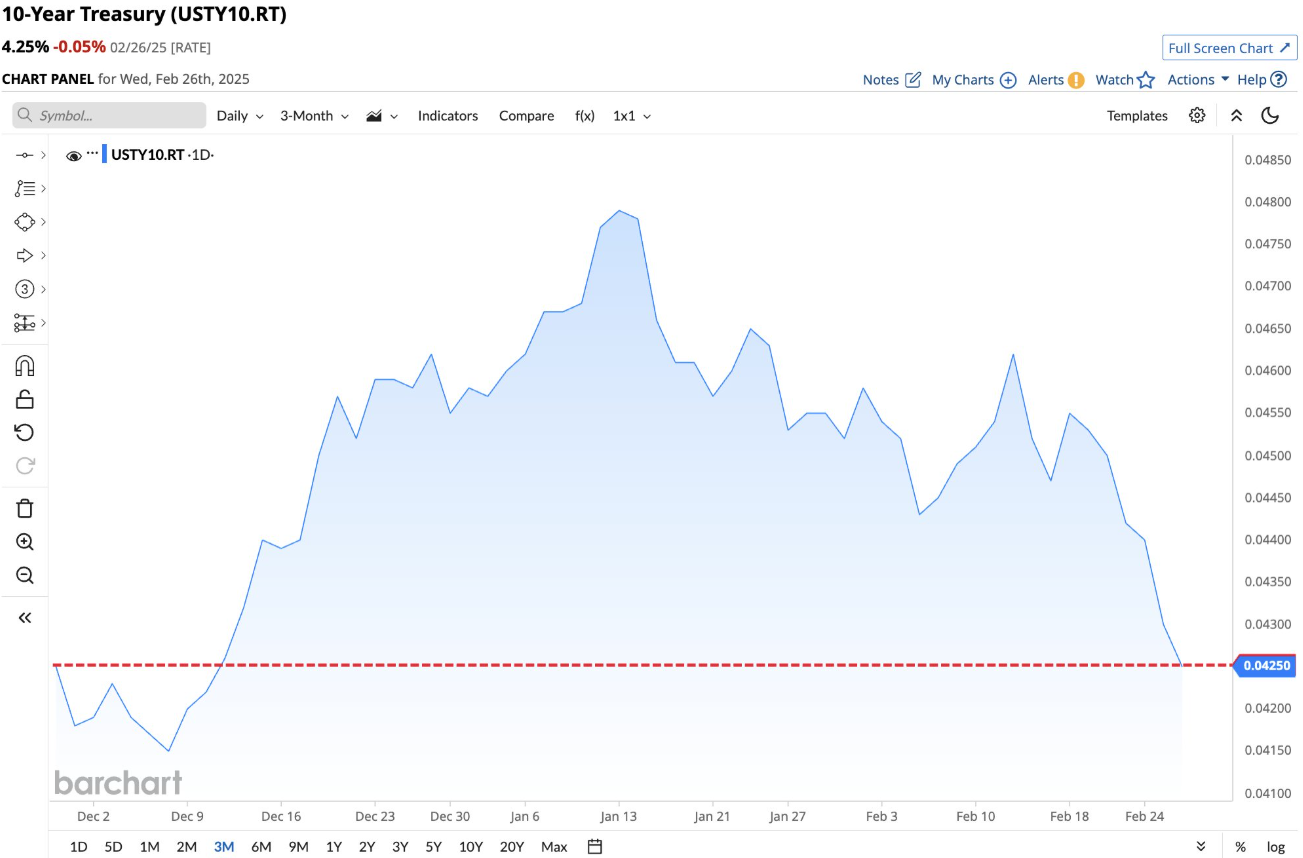Open the circled number 3 tool

(x=25, y=289)
